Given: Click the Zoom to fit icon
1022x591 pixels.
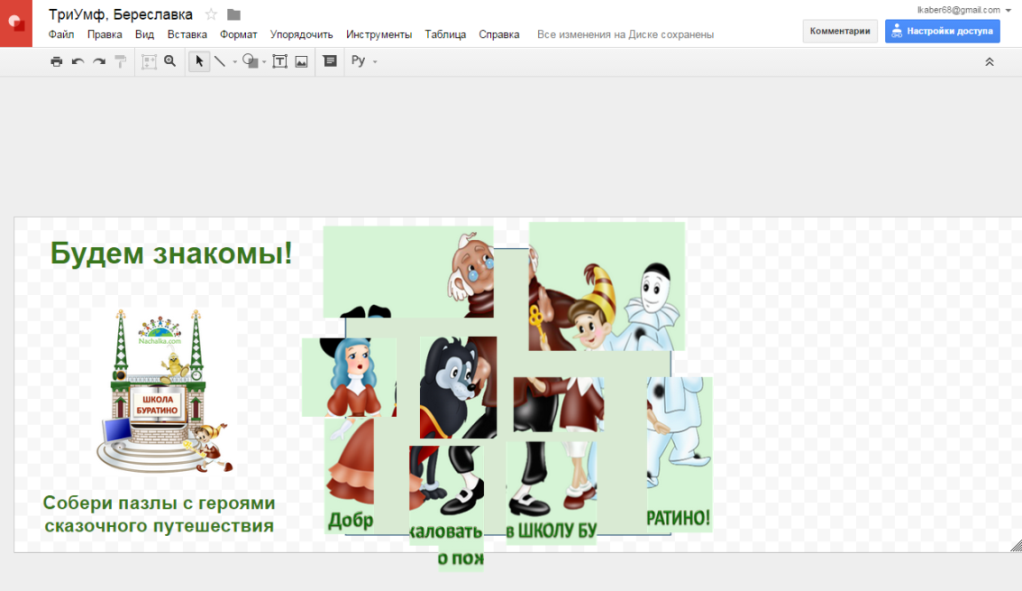Looking at the screenshot, I should 149,62.
